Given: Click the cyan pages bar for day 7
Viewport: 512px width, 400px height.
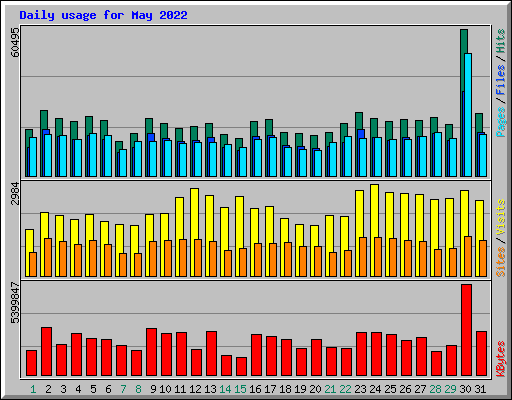Looking at the screenshot, I should [x=123, y=163].
